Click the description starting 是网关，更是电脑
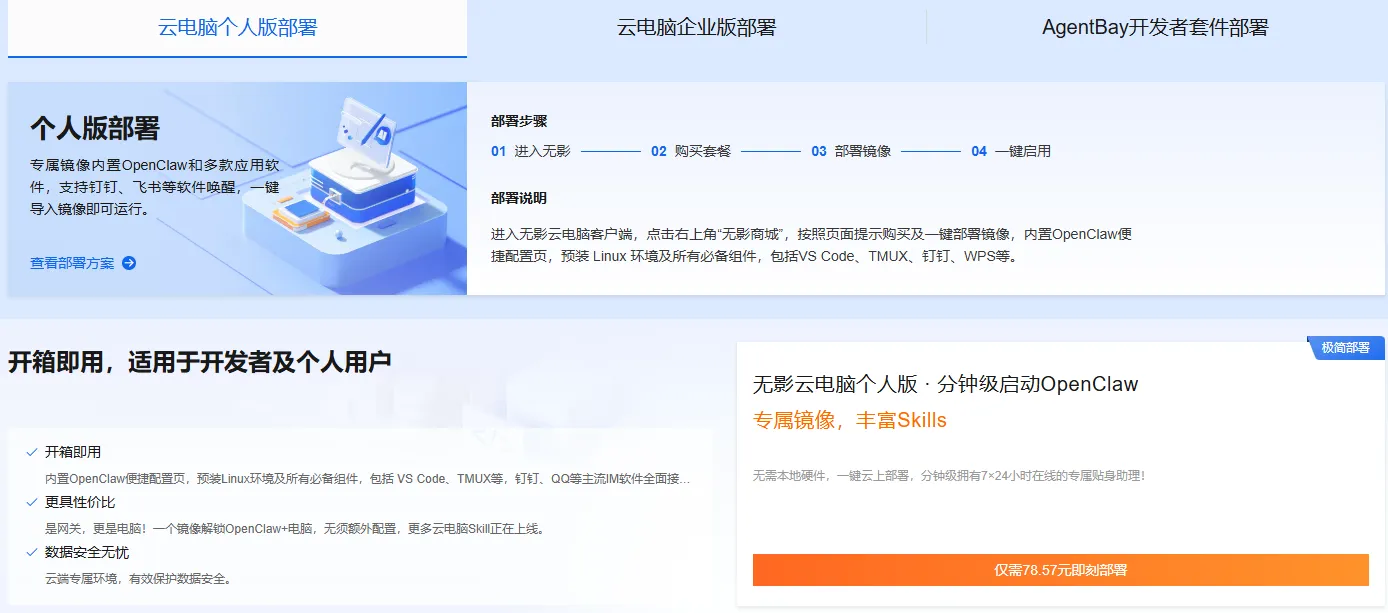This screenshot has height=613, width=1388. tap(294, 528)
